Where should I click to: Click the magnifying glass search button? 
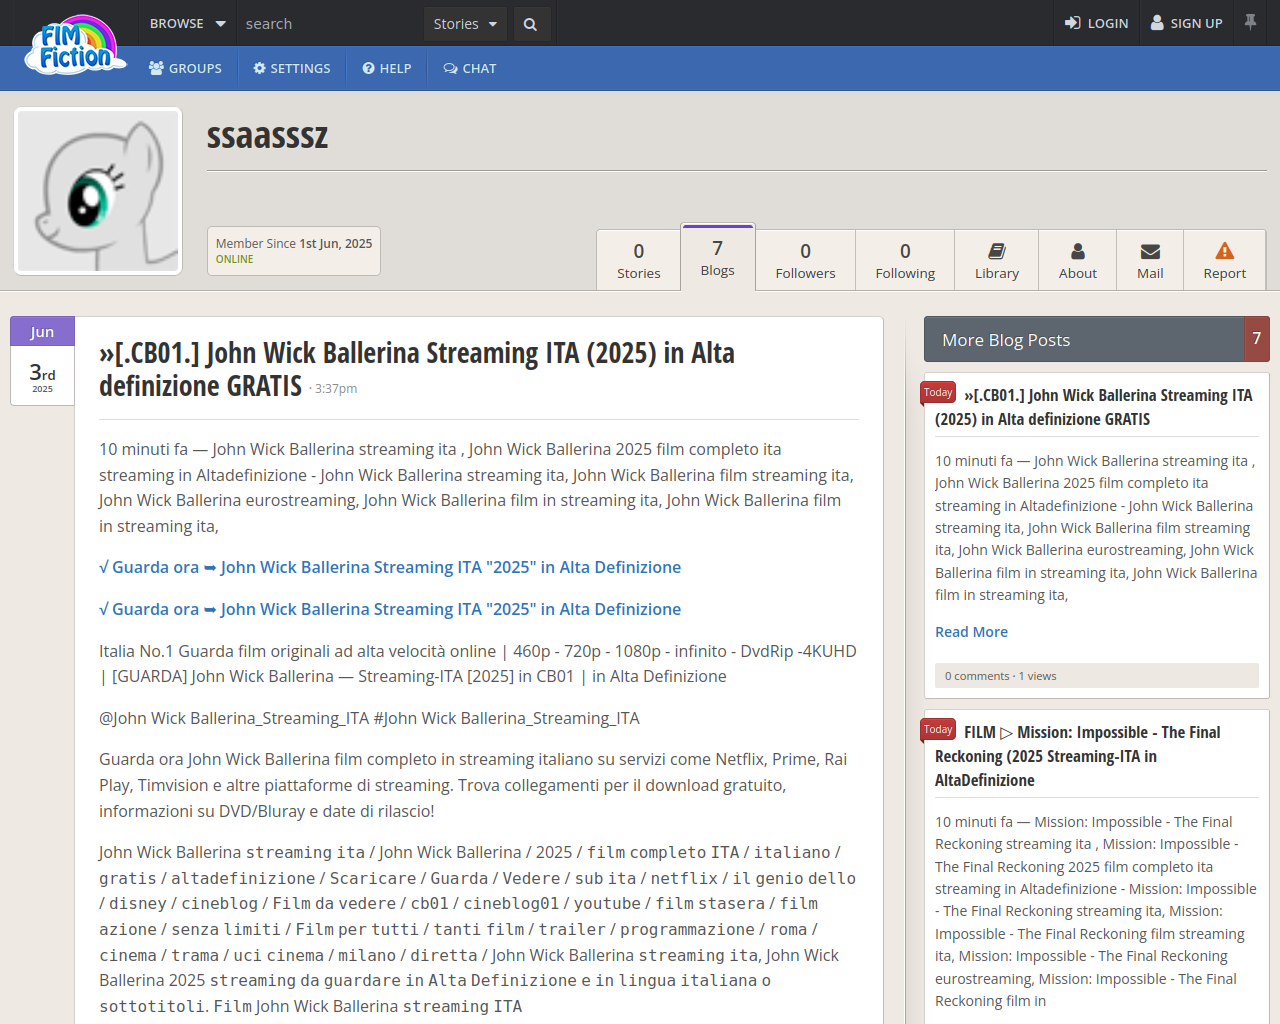tap(531, 23)
